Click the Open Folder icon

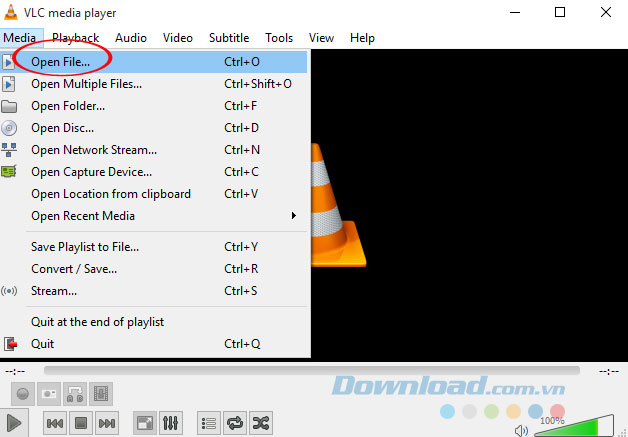(x=9, y=107)
